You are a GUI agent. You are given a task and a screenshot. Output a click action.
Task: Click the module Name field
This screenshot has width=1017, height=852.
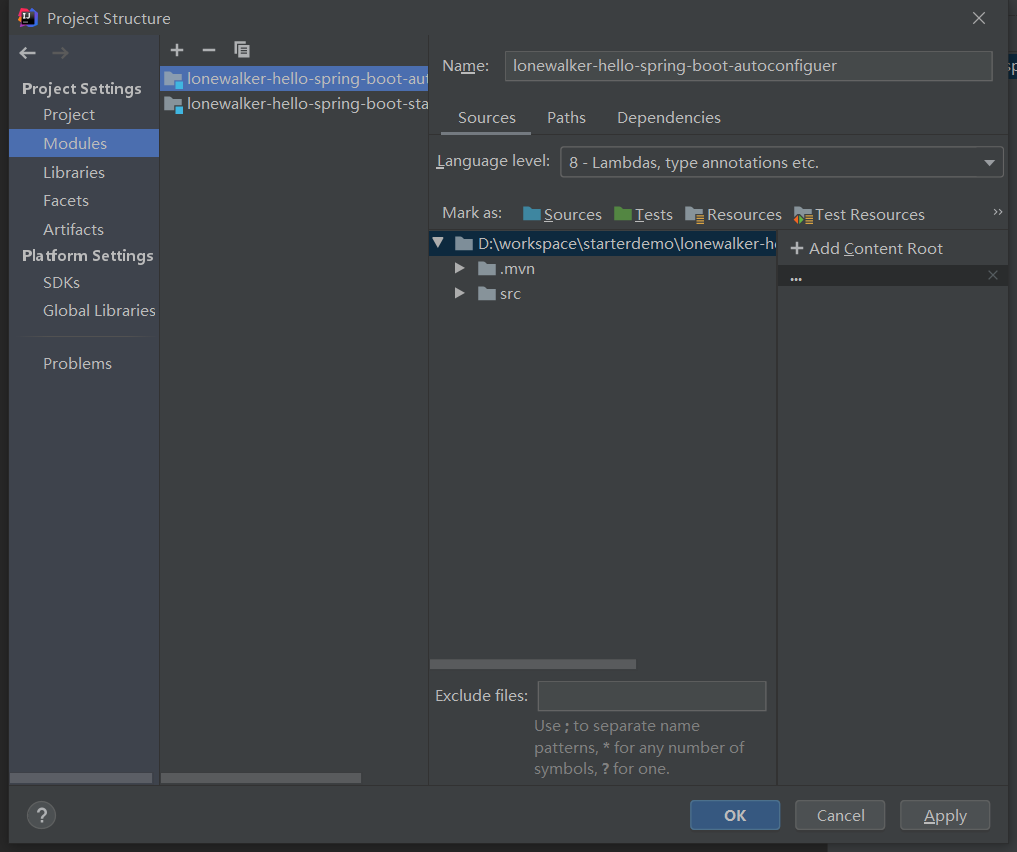pos(748,66)
